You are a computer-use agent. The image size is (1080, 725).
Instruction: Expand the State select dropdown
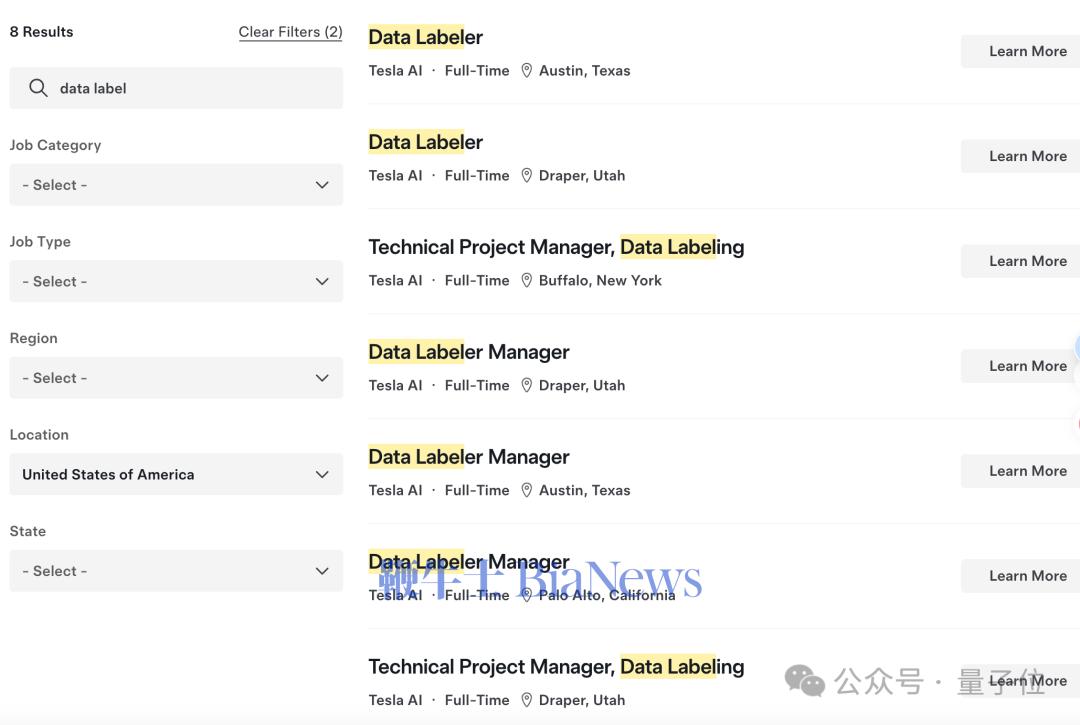[176, 570]
